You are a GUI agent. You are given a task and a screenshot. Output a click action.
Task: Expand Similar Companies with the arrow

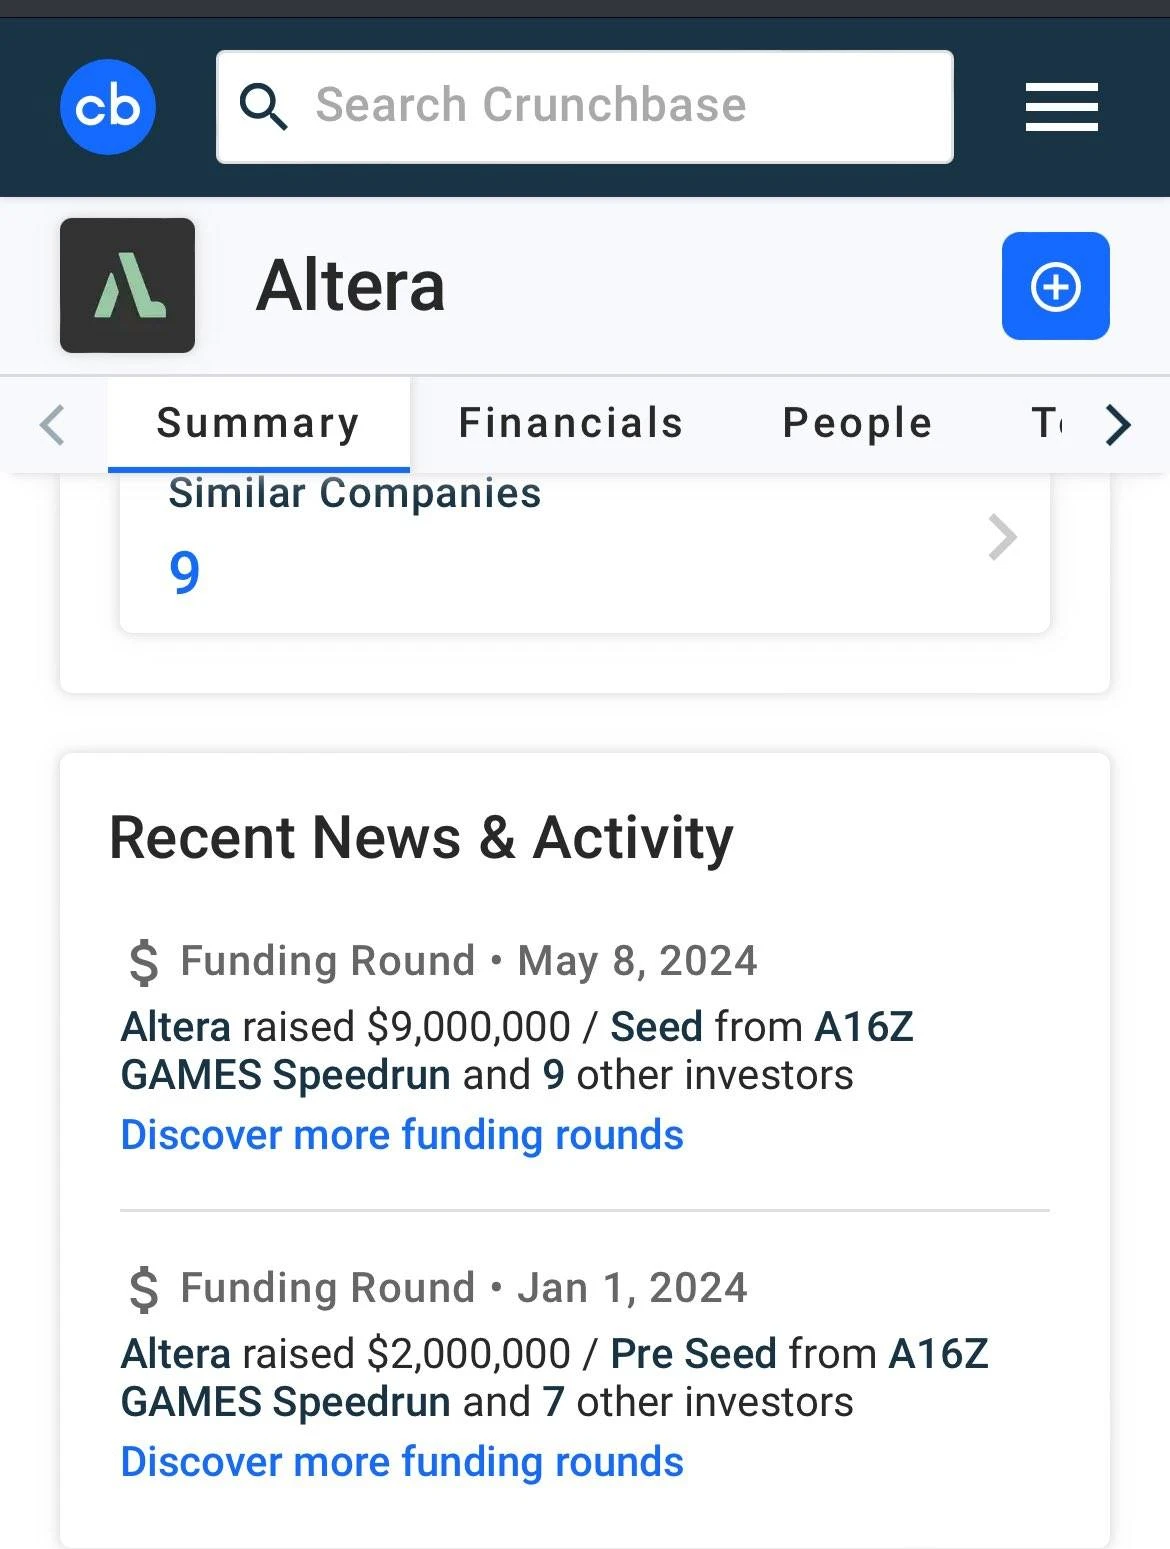[x=1002, y=537]
